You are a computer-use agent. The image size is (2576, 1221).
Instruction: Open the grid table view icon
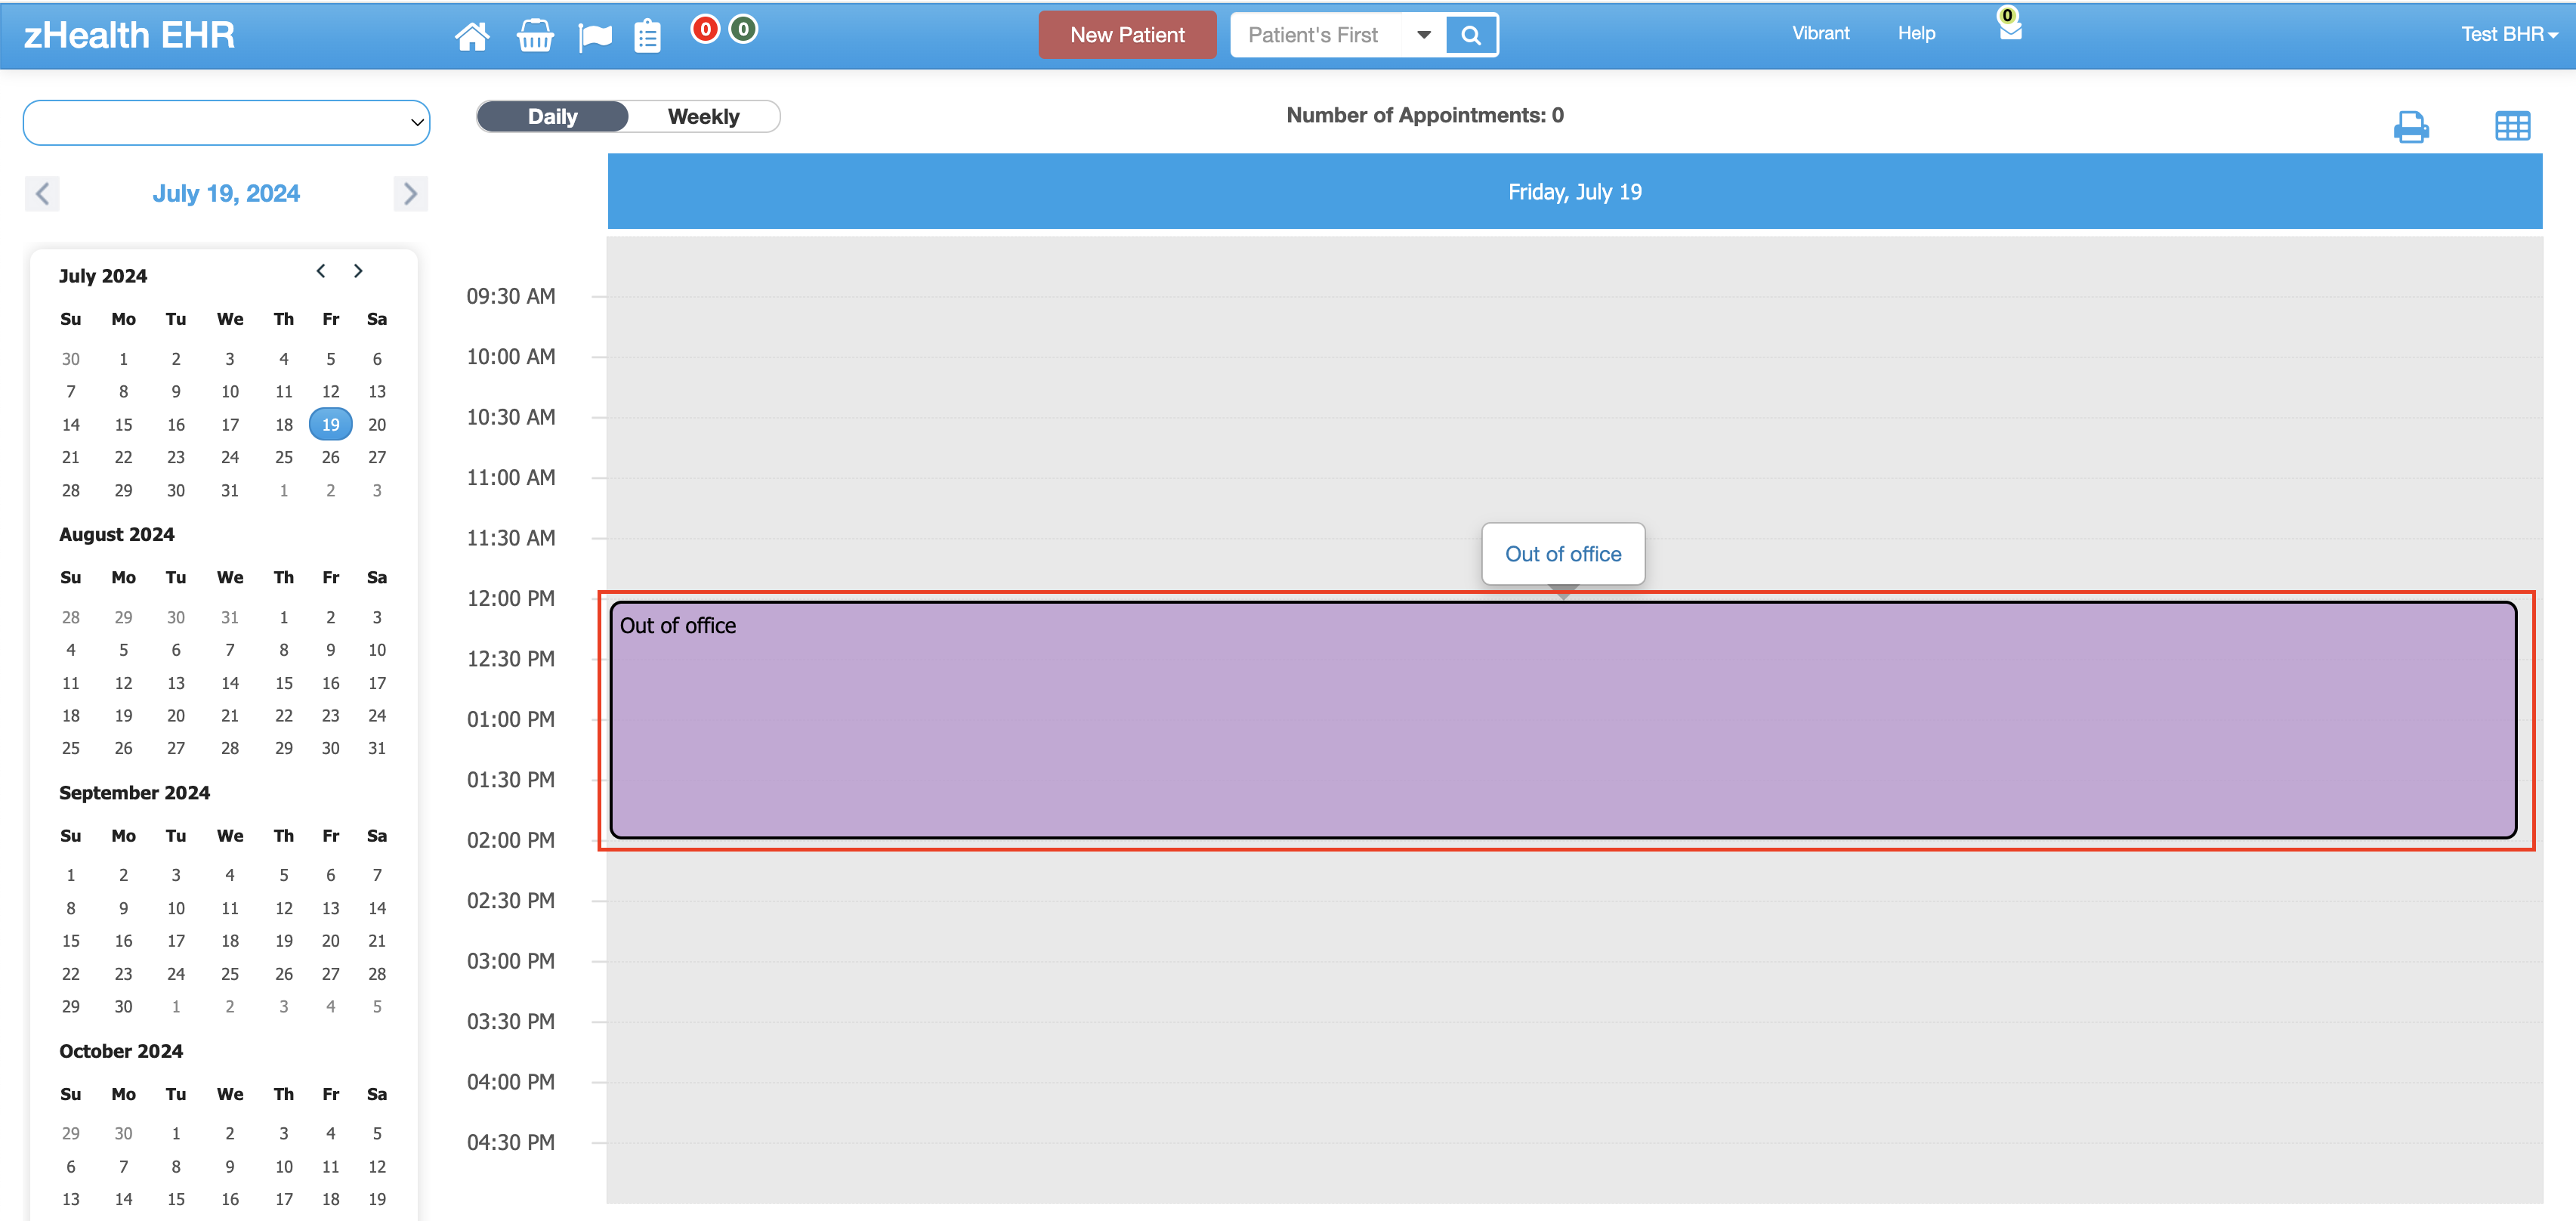pyautogui.click(x=2512, y=126)
